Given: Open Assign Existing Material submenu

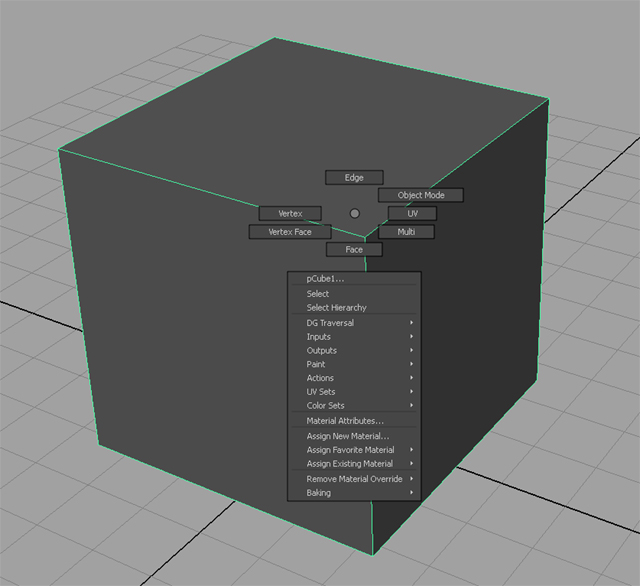Looking at the screenshot, I should [x=354, y=464].
